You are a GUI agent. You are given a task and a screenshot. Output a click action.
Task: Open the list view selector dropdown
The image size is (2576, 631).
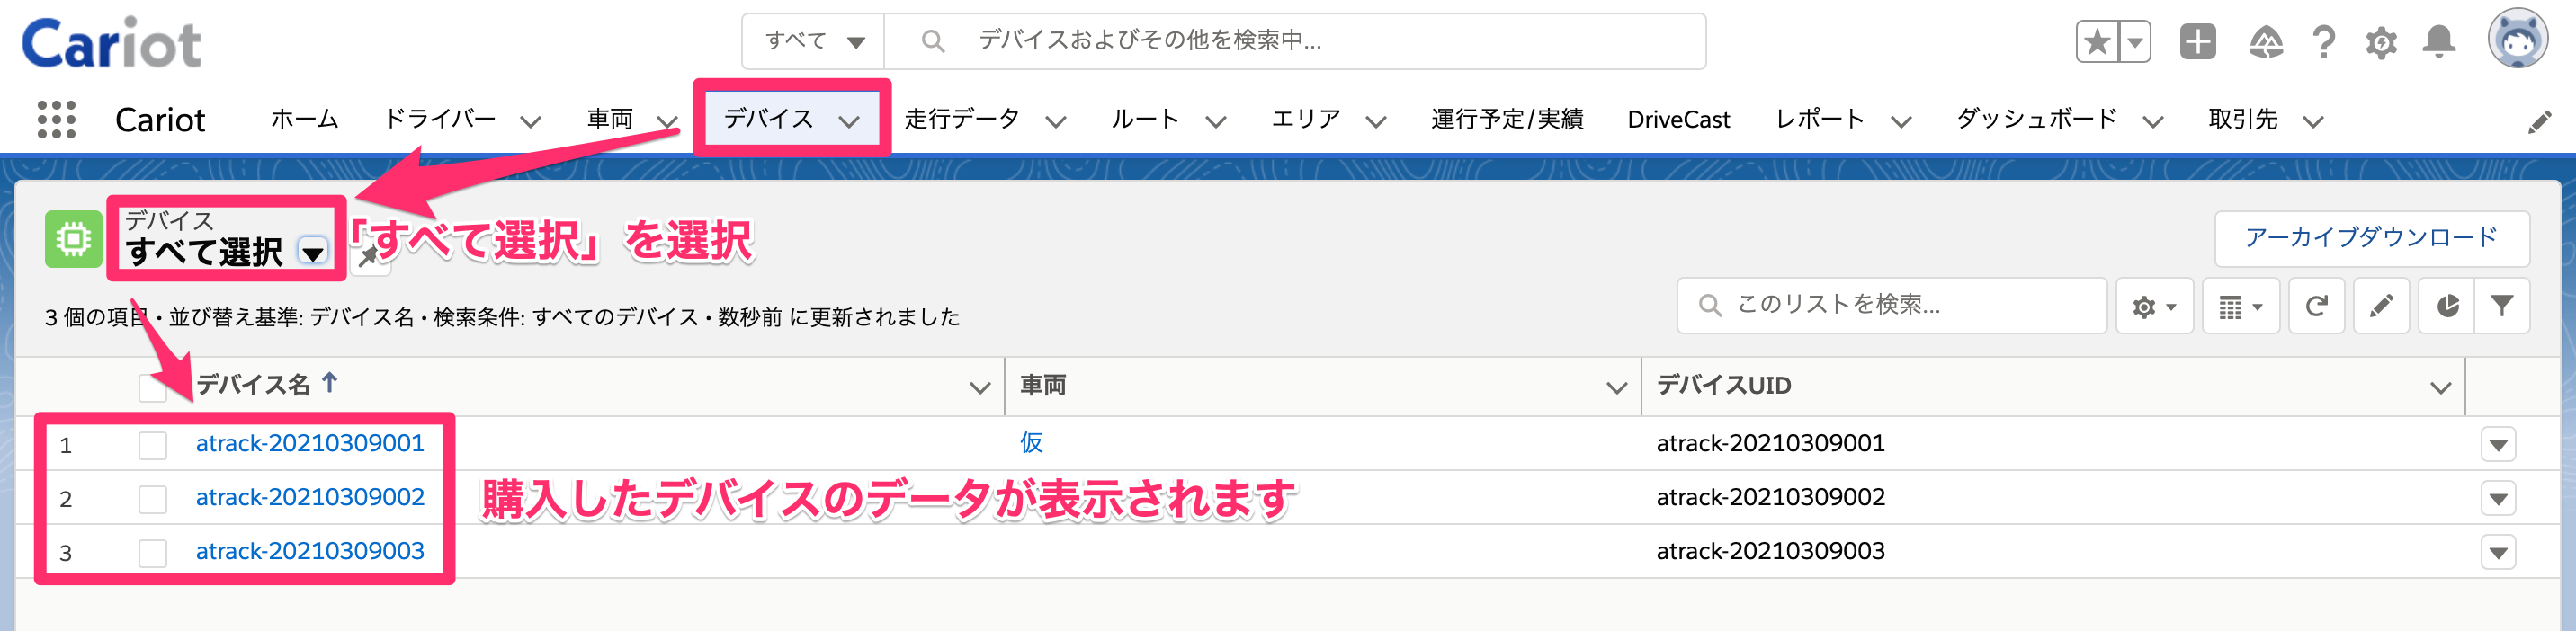coord(313,252)
